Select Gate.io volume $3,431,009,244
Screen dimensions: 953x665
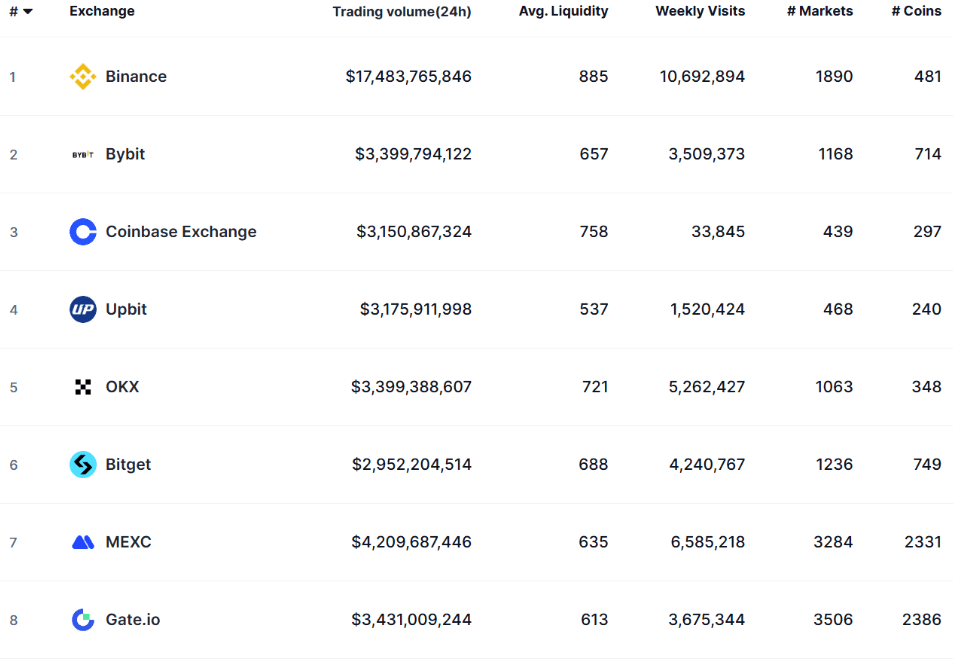411,619
